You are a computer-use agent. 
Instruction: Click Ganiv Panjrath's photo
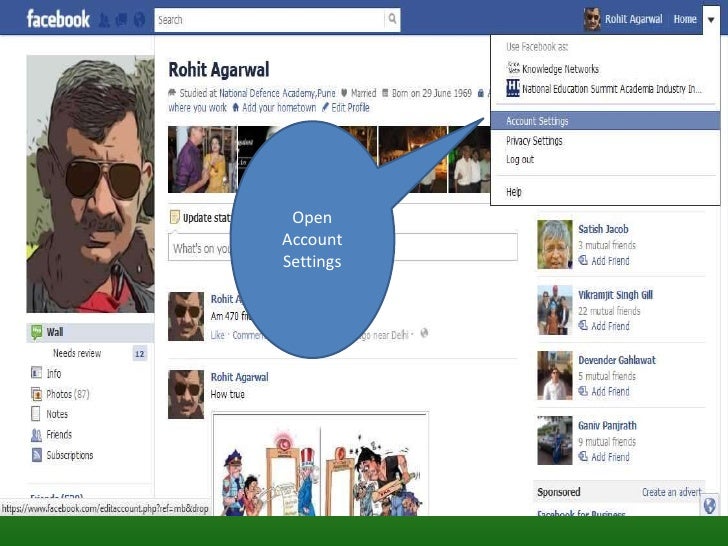coord(555,441)
